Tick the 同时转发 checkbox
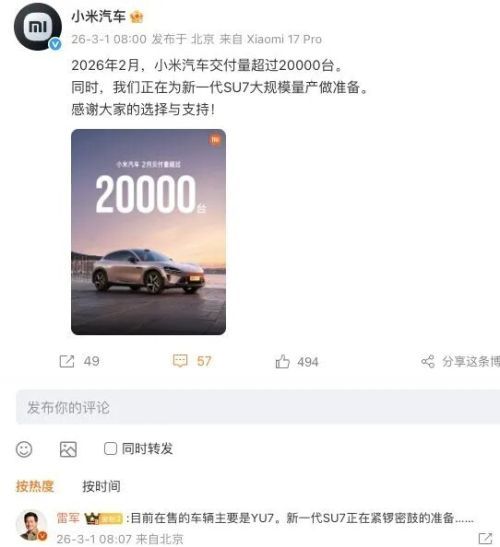 click(x=110, y=449)
